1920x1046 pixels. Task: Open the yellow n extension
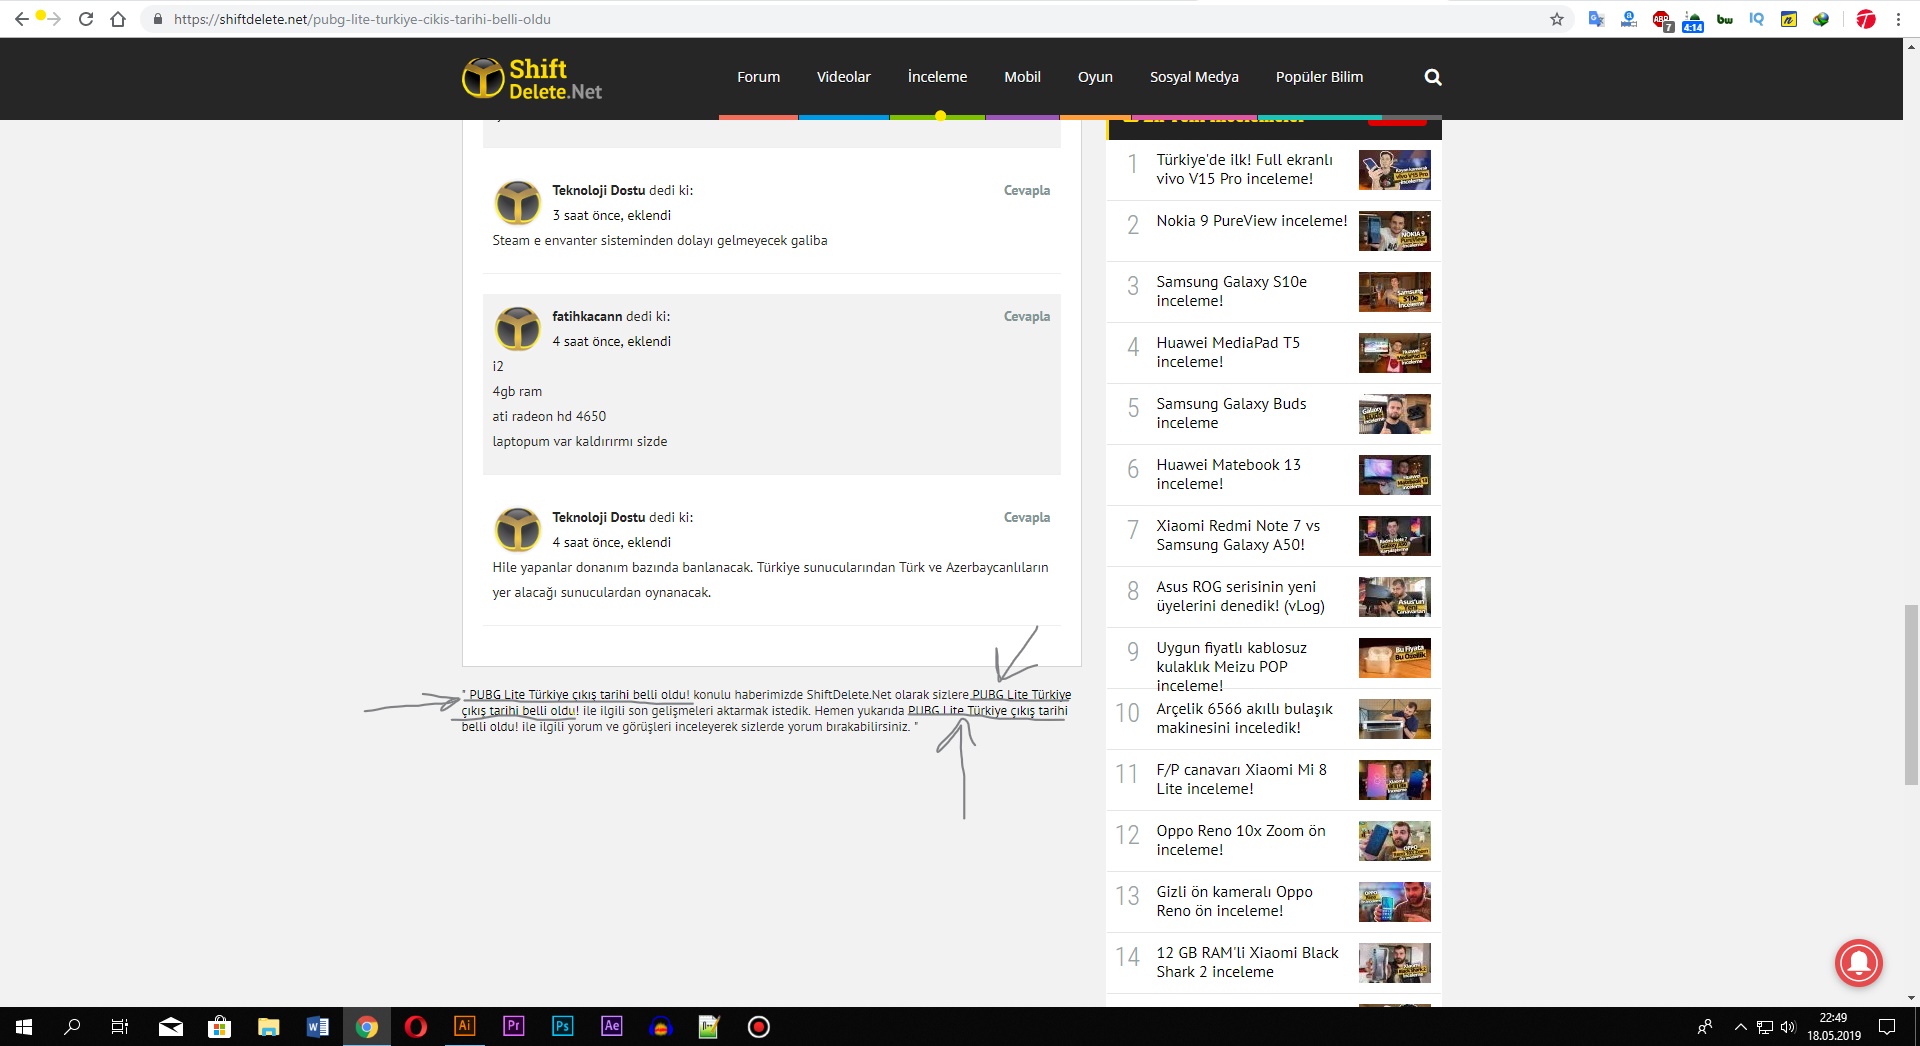(1789, 19)
